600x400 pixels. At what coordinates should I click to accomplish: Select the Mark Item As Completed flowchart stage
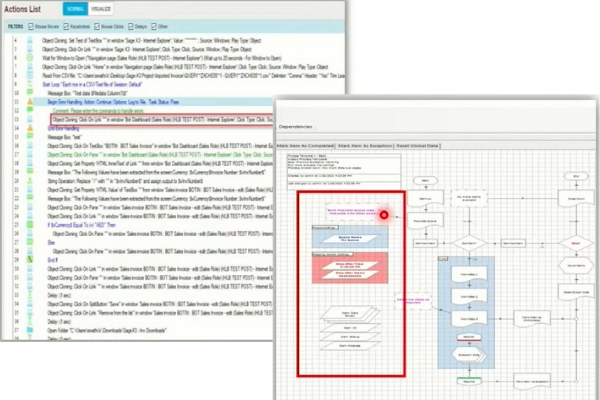(x=532, y=319)
